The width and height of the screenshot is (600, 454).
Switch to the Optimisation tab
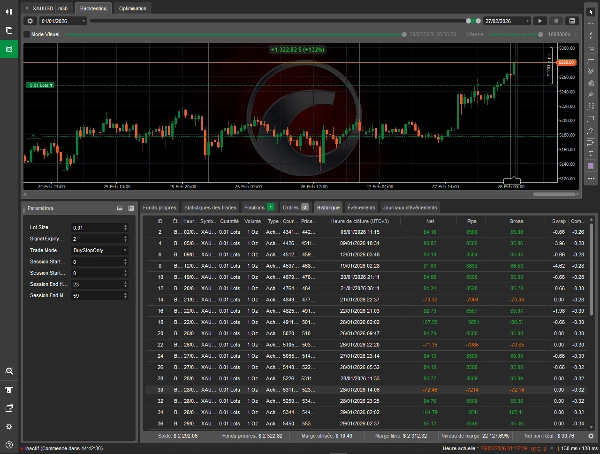132,8
